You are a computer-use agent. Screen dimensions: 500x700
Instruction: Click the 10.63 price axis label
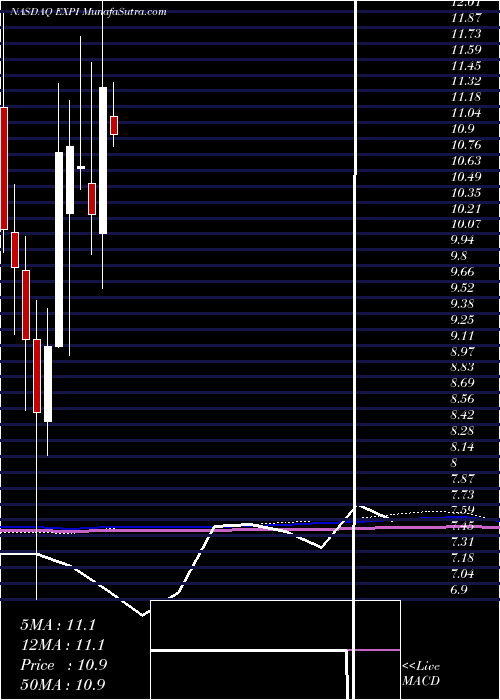(x=466, y=161)
